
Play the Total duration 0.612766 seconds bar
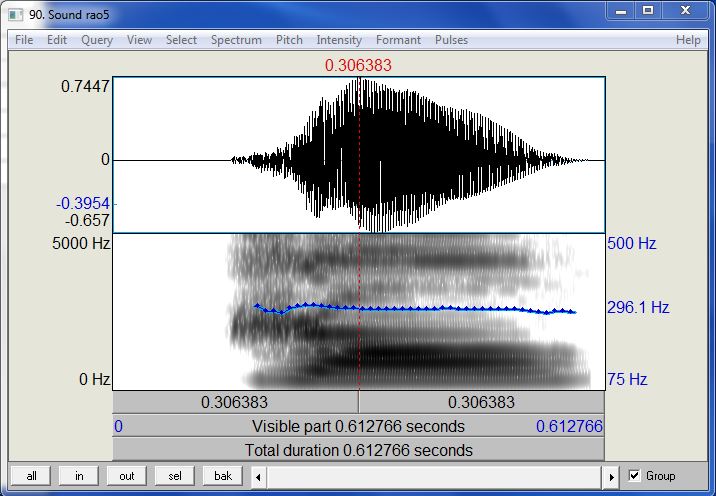point(358,450)
